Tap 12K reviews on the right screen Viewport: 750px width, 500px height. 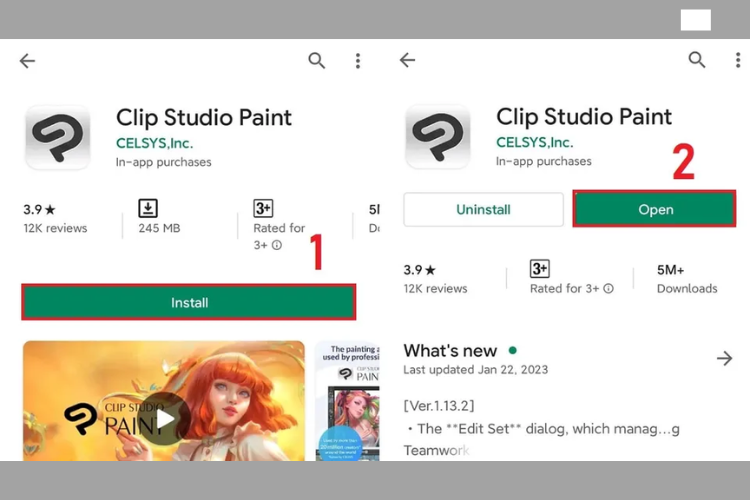435,289
